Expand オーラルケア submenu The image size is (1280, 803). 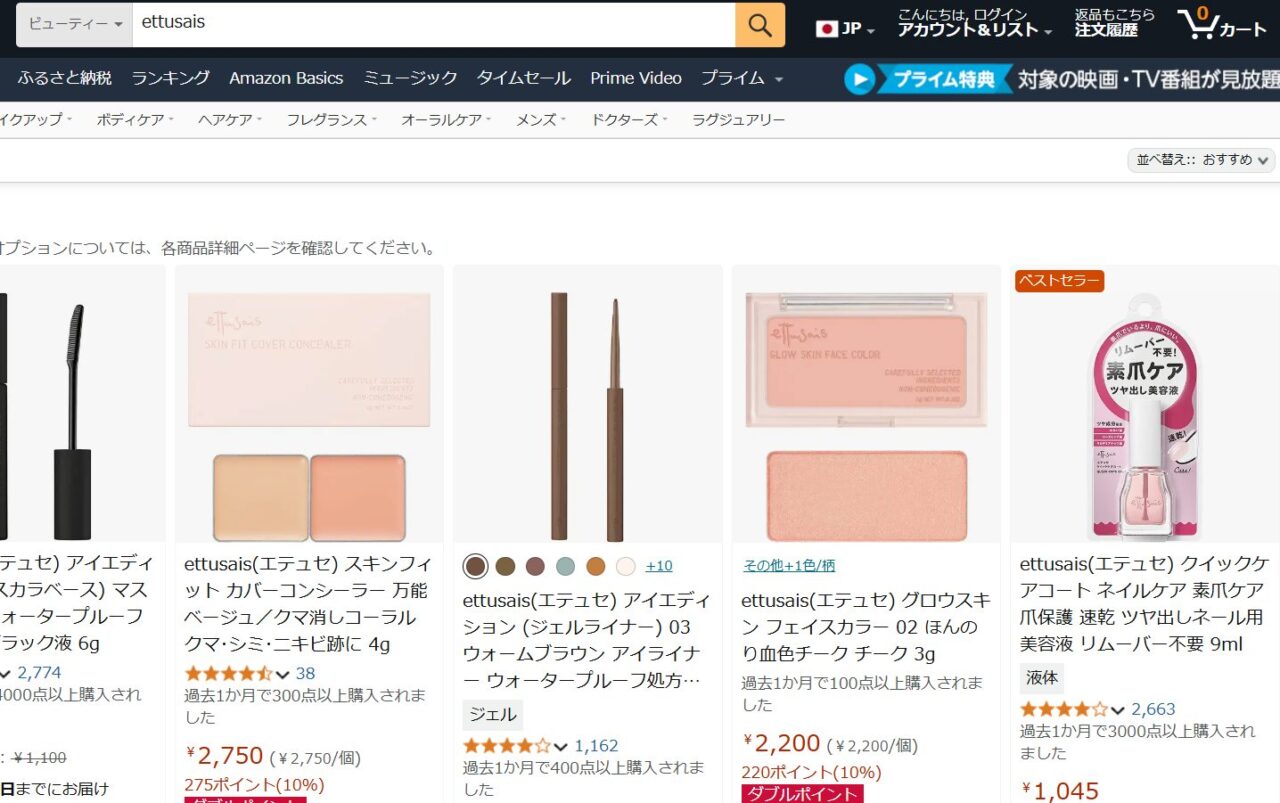coord(447,120)
